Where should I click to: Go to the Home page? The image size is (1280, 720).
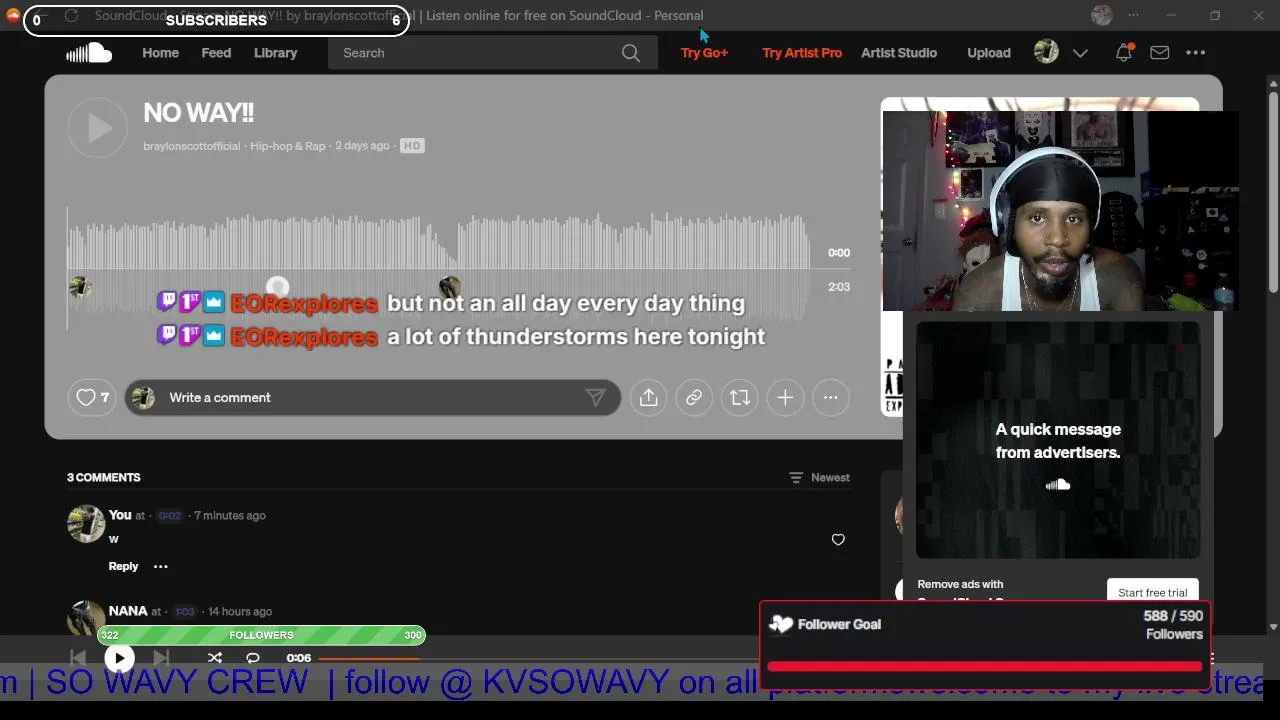(x=160, y=53)
